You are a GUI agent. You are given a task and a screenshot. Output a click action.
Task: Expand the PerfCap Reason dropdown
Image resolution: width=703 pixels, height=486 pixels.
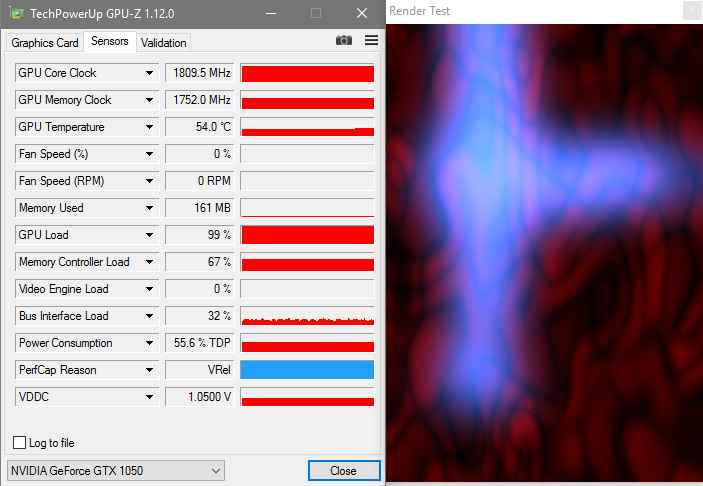[149, 370]
